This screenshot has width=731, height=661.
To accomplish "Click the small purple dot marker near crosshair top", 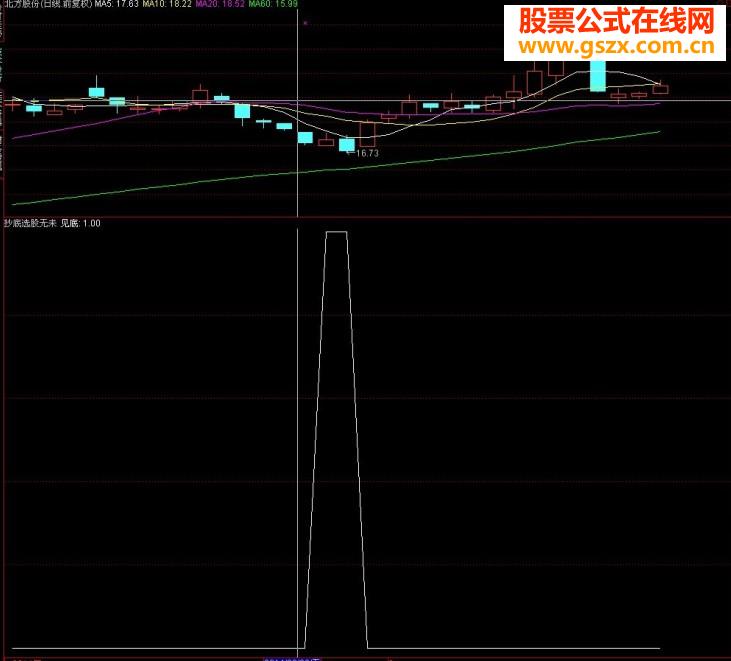I will coord(305,22).
